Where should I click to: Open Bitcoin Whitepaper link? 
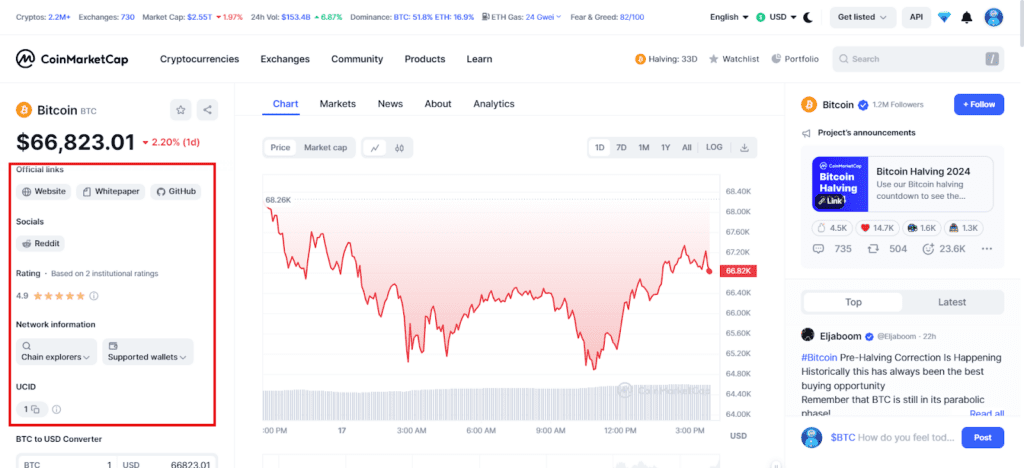click(110, 192)
